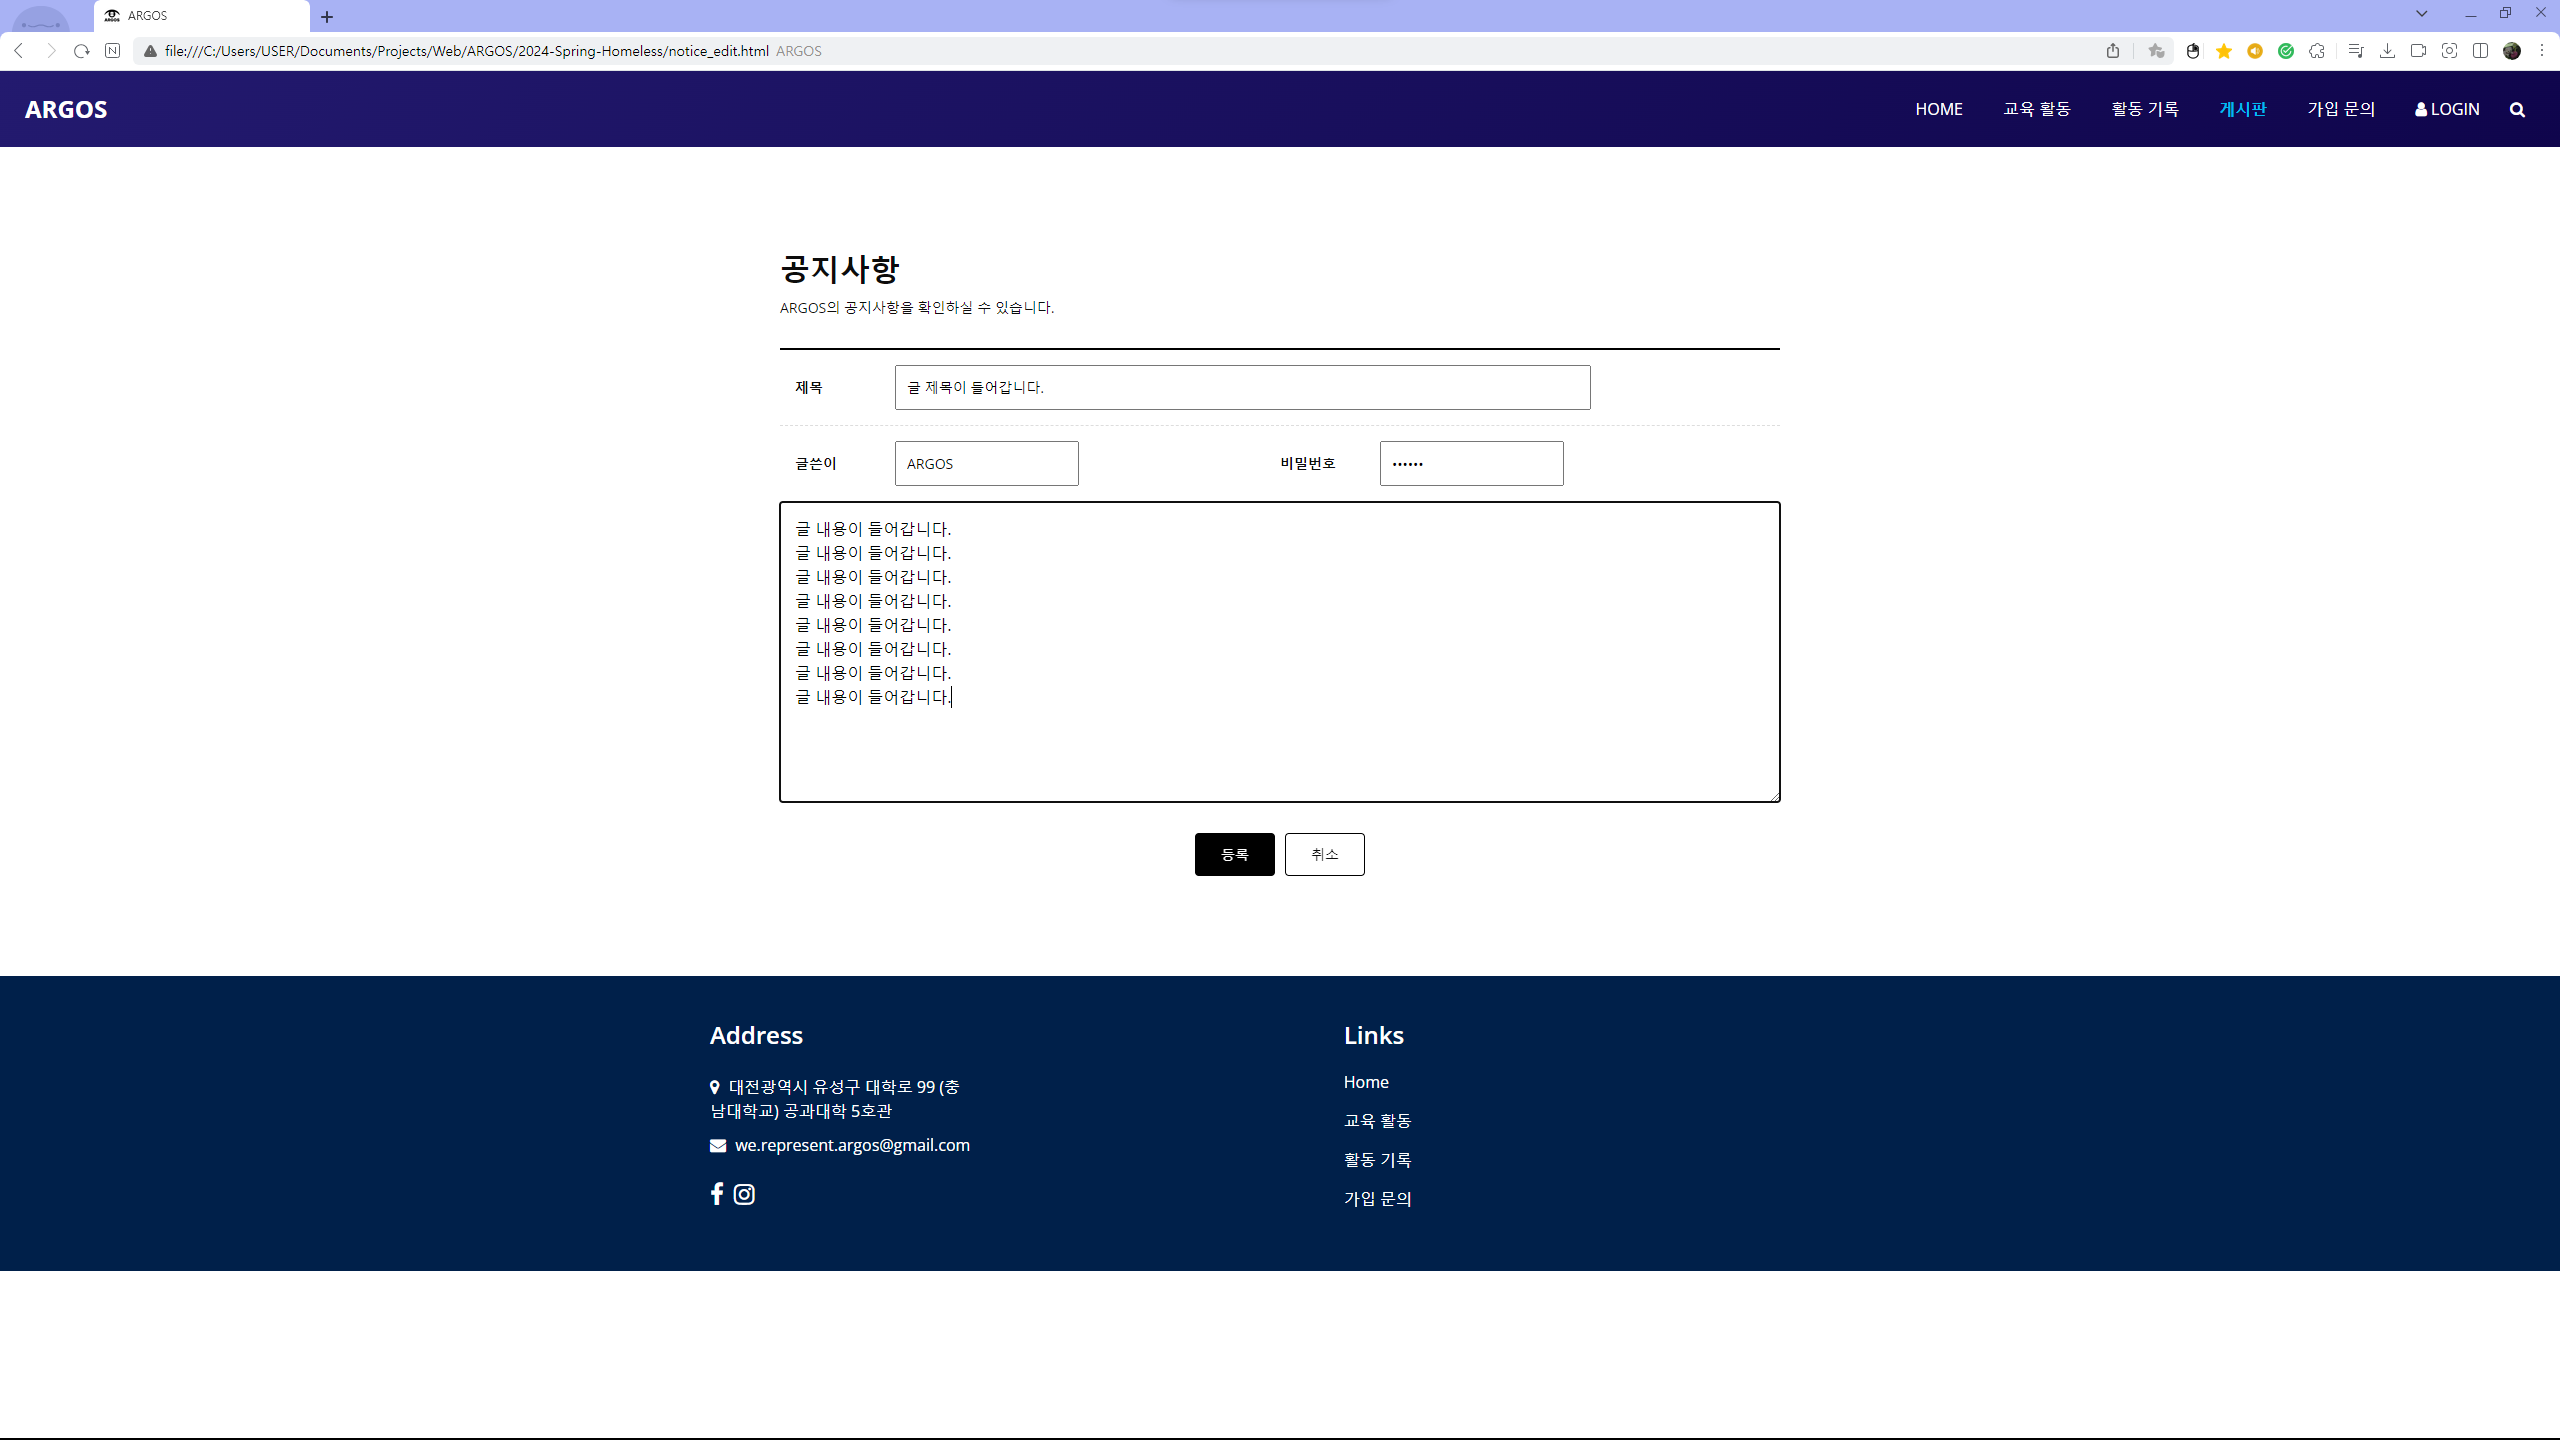
Task: Open the 교육 활동 navbar menu
Action: tap(2036, 109)
